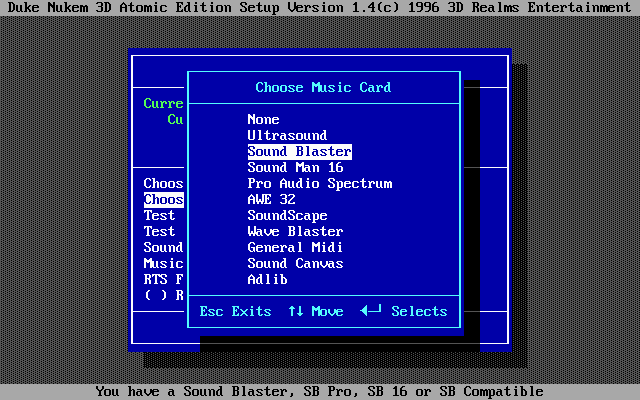This screenshot has width=640, height=400.
Task: Select None in the music card list
Action: coord(263,120)
